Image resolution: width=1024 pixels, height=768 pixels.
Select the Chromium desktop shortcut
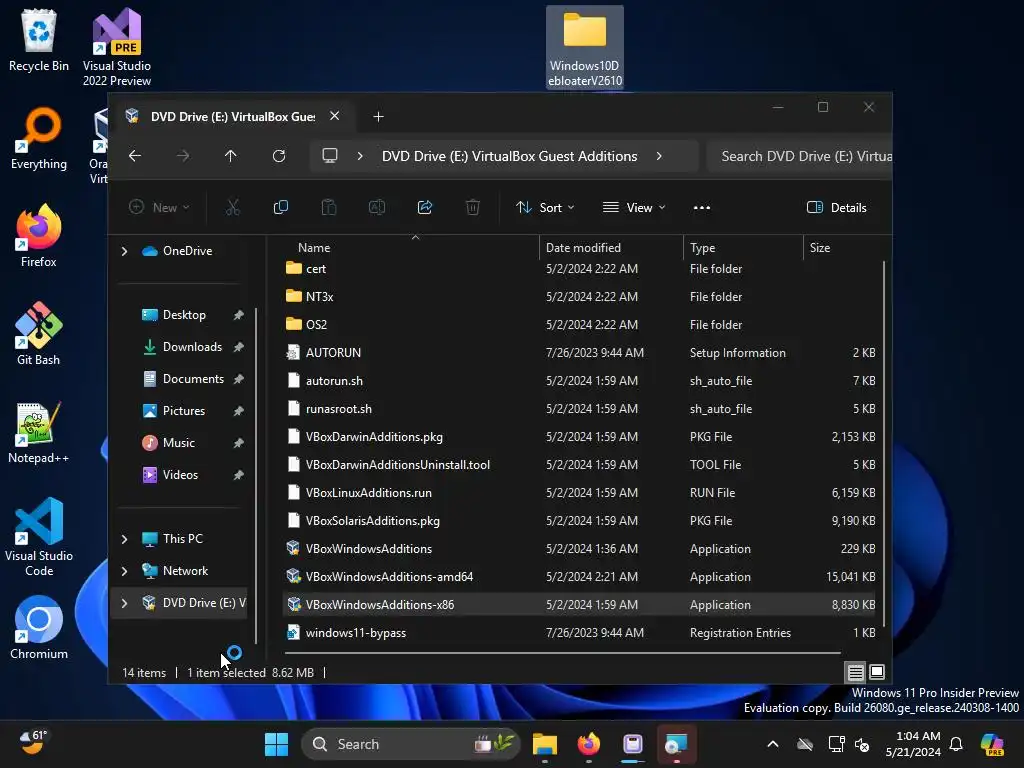tap(39, 628)
